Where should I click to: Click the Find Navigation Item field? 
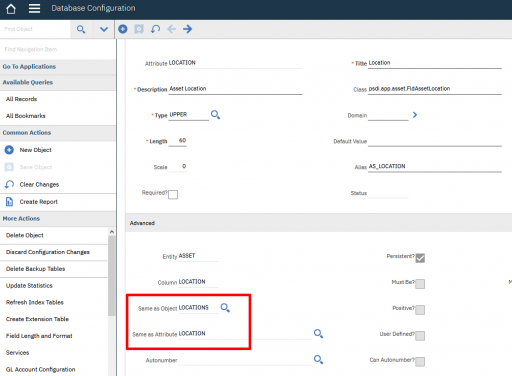(x=58, y=49)
